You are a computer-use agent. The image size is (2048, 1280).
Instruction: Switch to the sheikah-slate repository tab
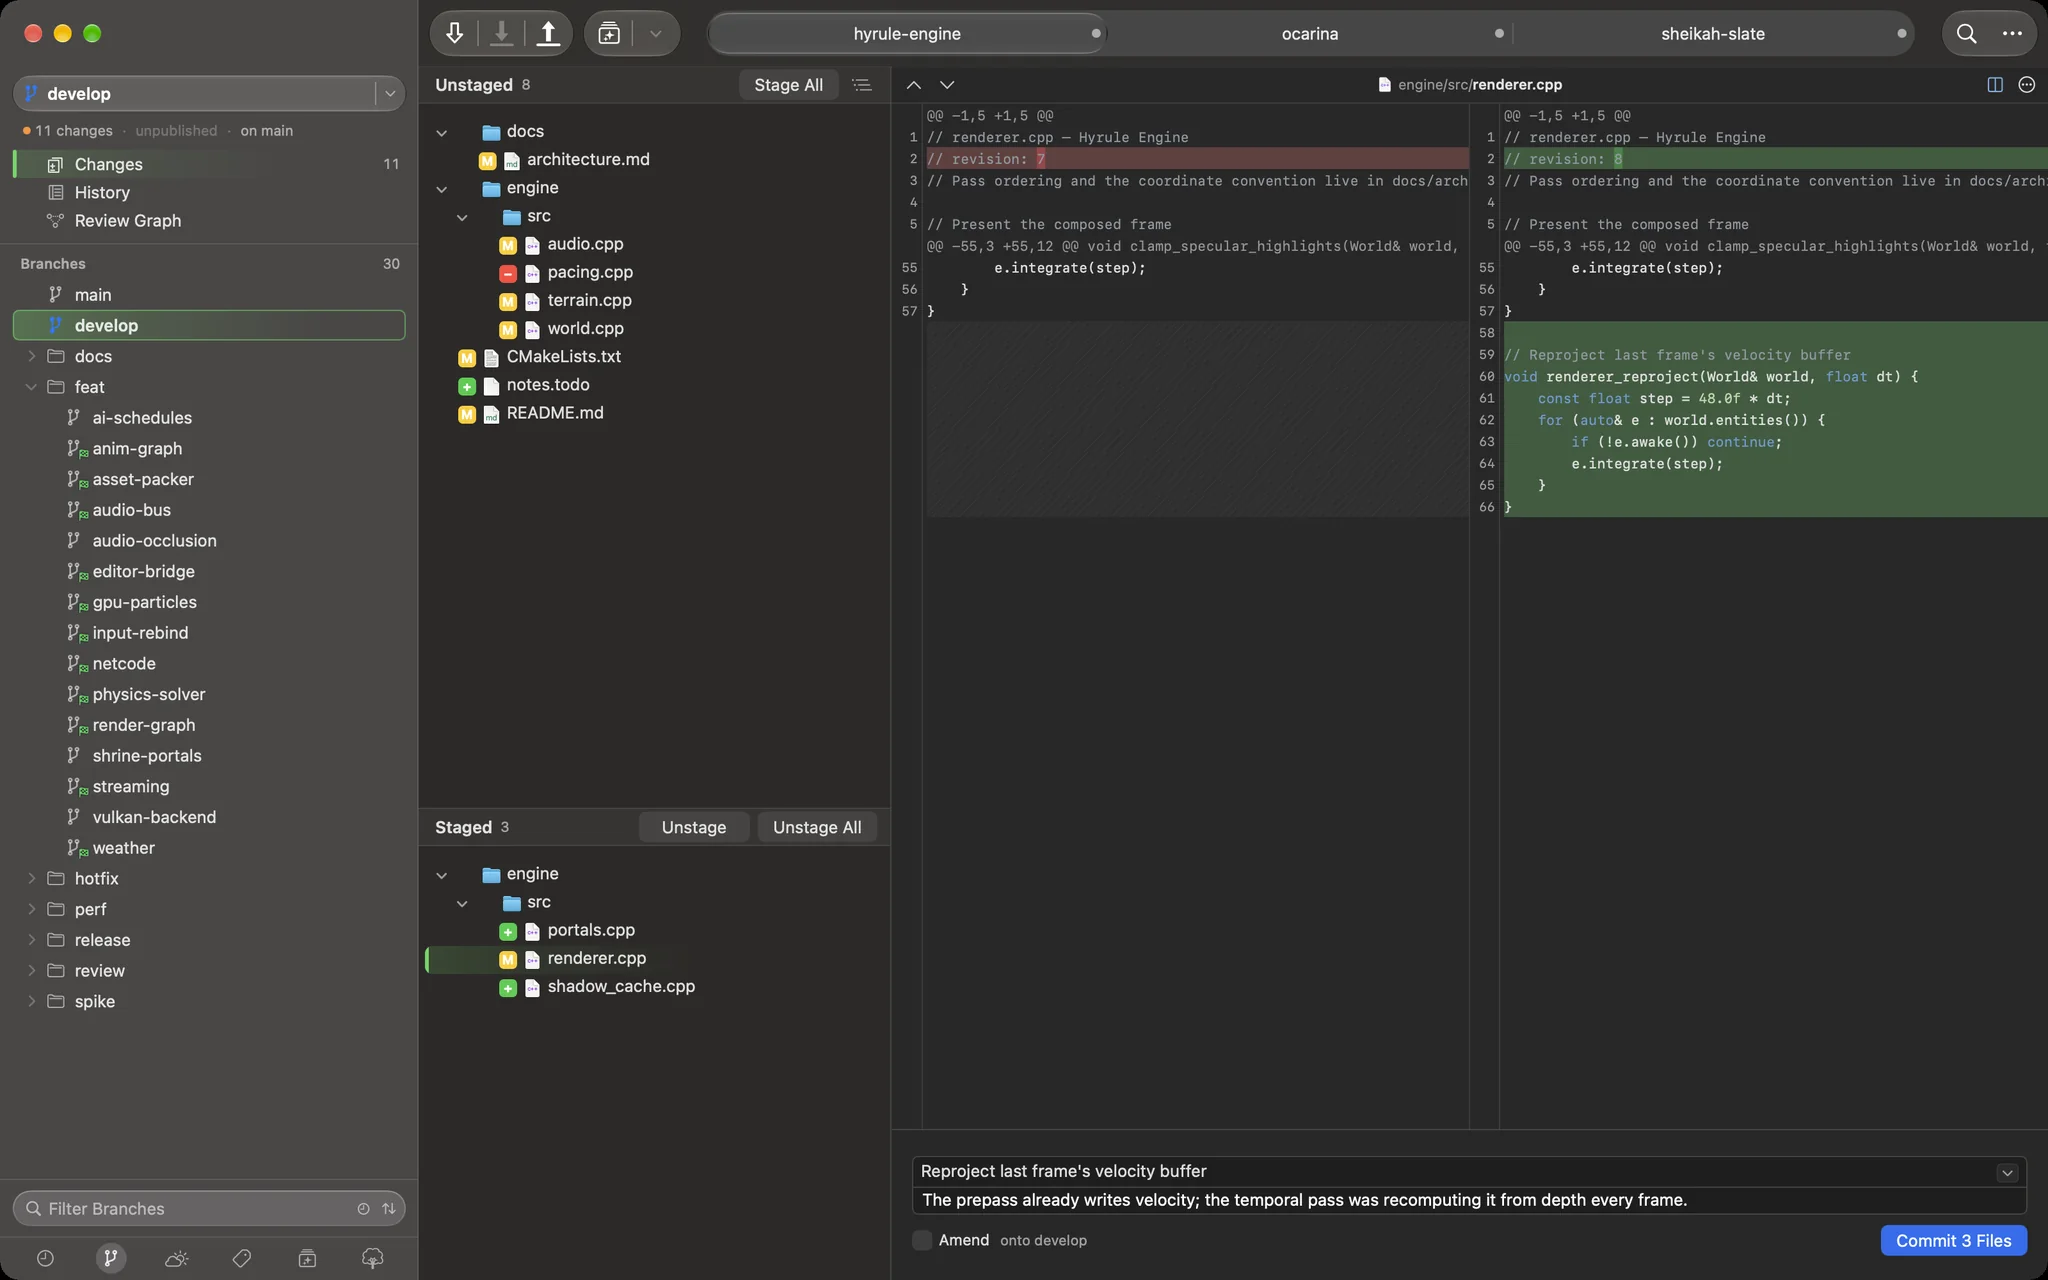click(1713, 33)
